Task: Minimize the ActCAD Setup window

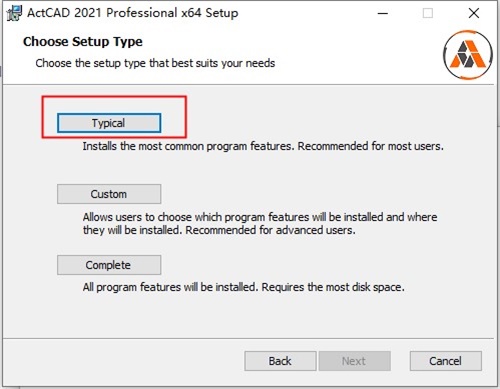Action: [383, 13]
